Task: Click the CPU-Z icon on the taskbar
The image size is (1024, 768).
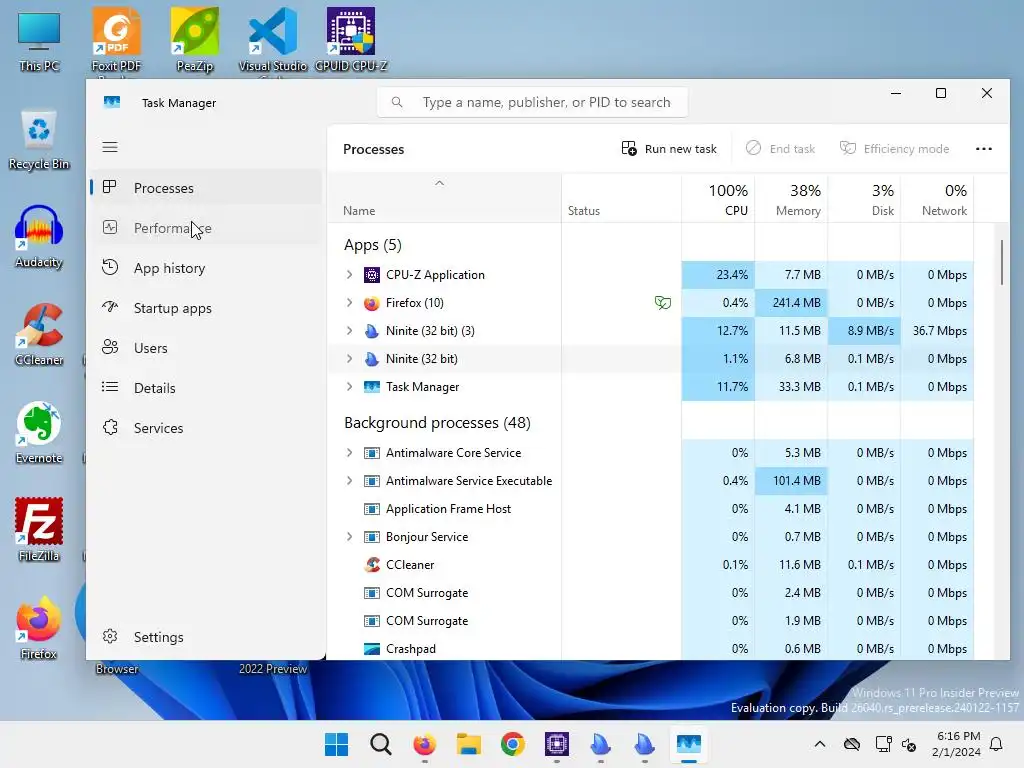Action: [556, 744]
